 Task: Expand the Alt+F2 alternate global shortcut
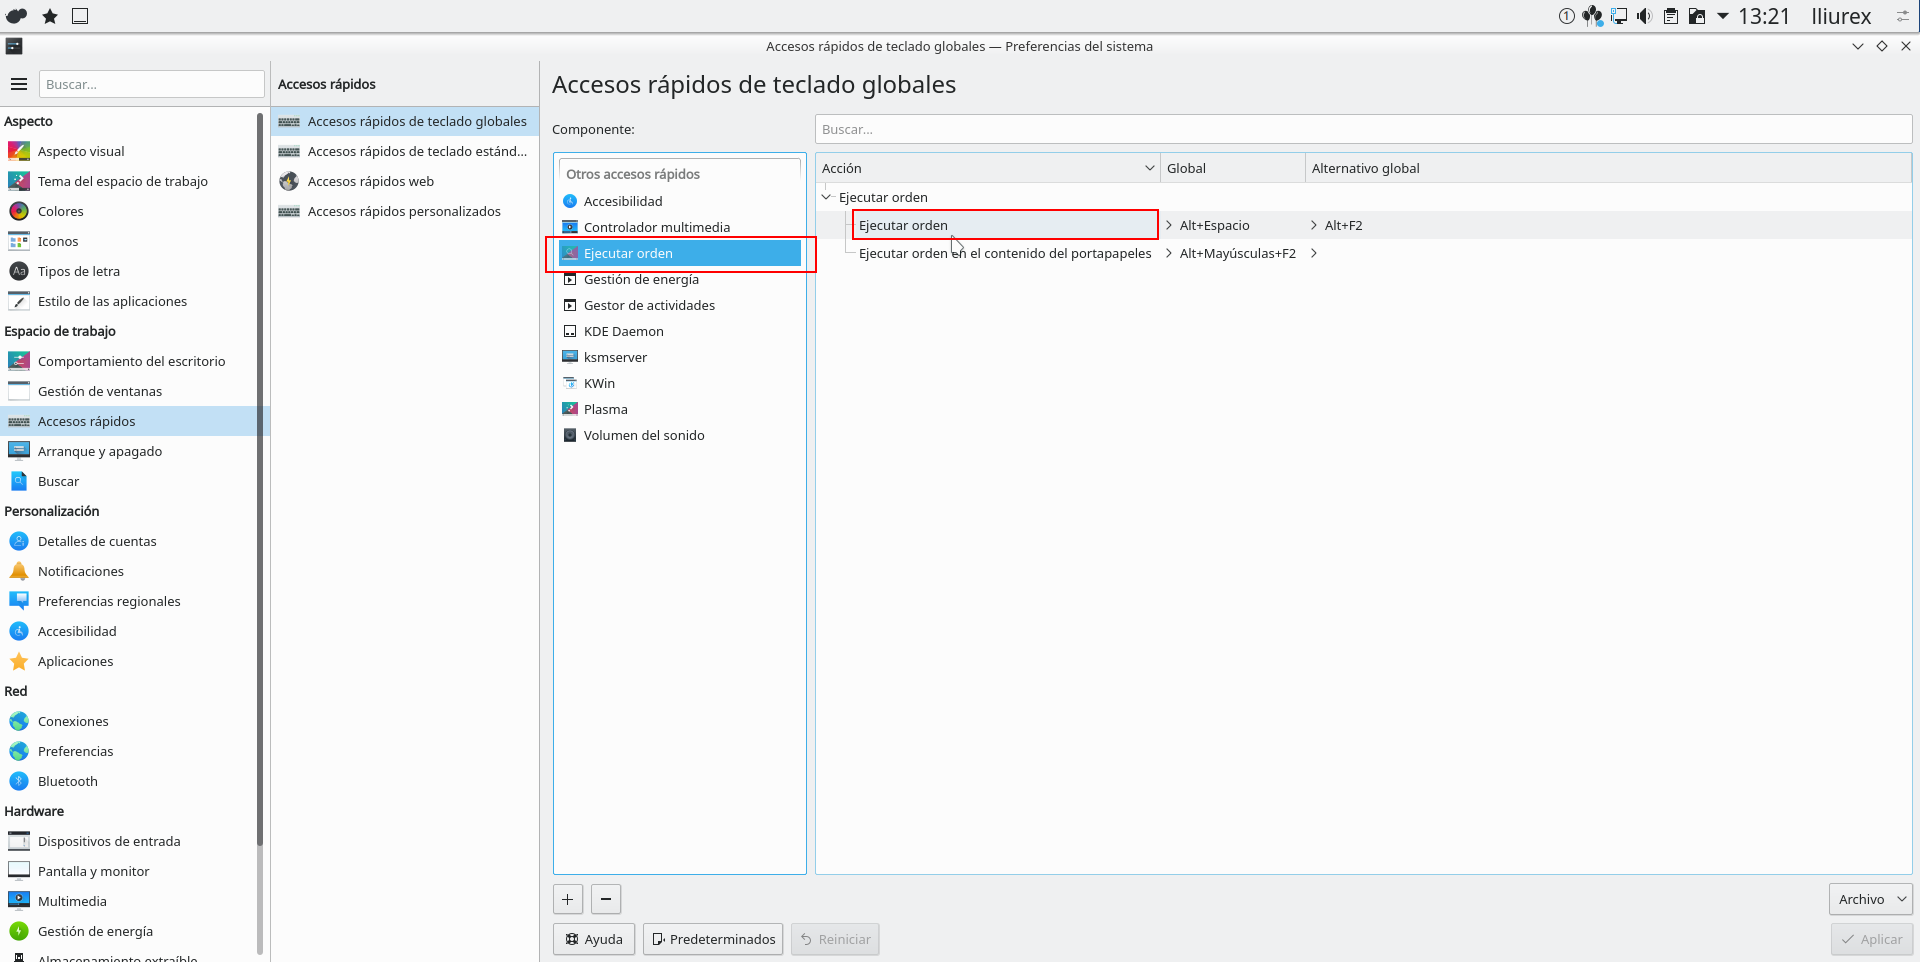point(1314,225)
